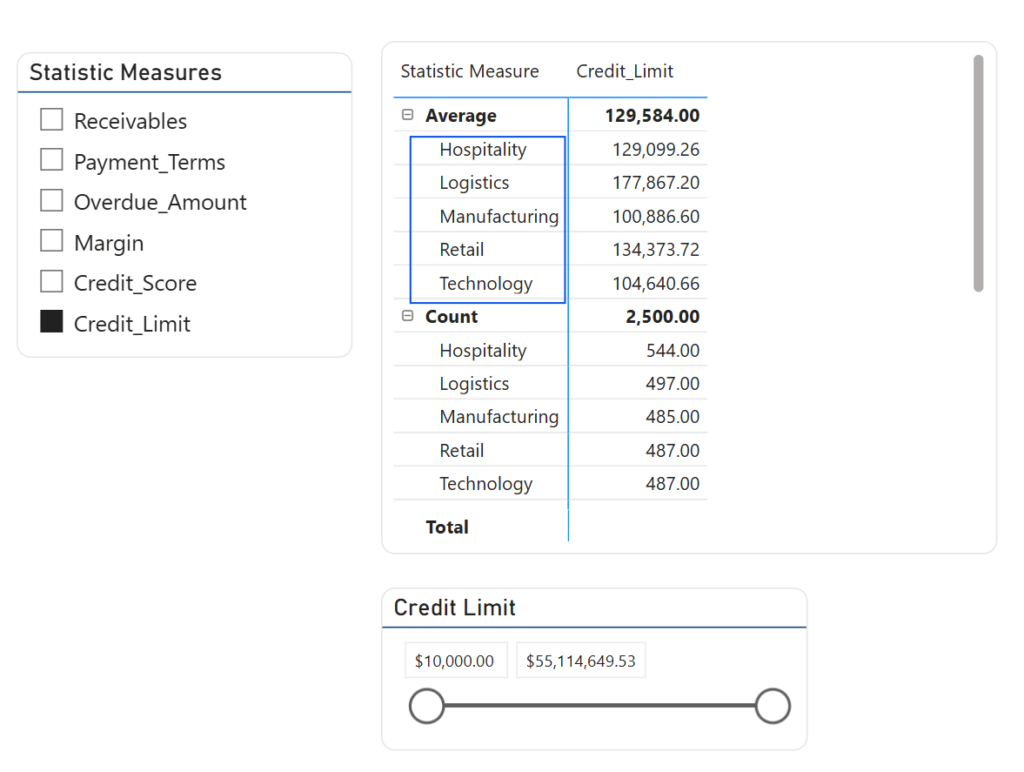Toggle the Credit_Score checkbox

click(x=52, y=282)
